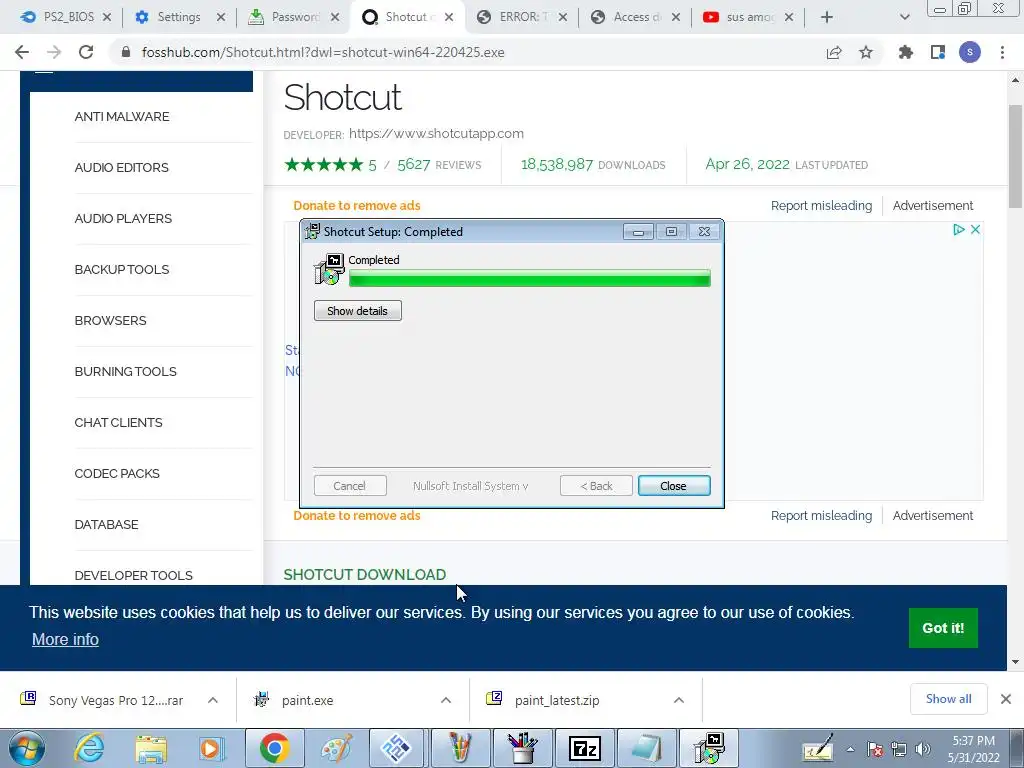Click the share page icon in address bar
Viewport: 1024px width, 768px height.
[834, 52]
